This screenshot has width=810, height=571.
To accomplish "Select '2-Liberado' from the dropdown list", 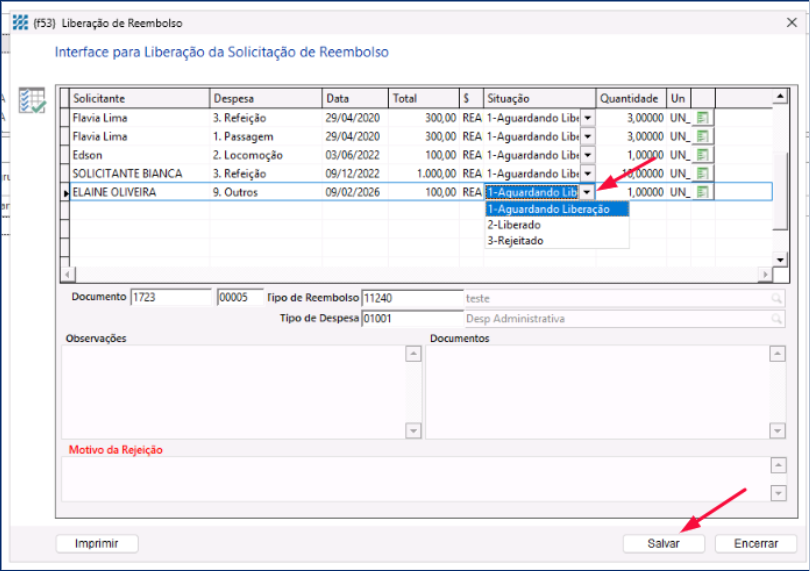I will pos(514,225).
